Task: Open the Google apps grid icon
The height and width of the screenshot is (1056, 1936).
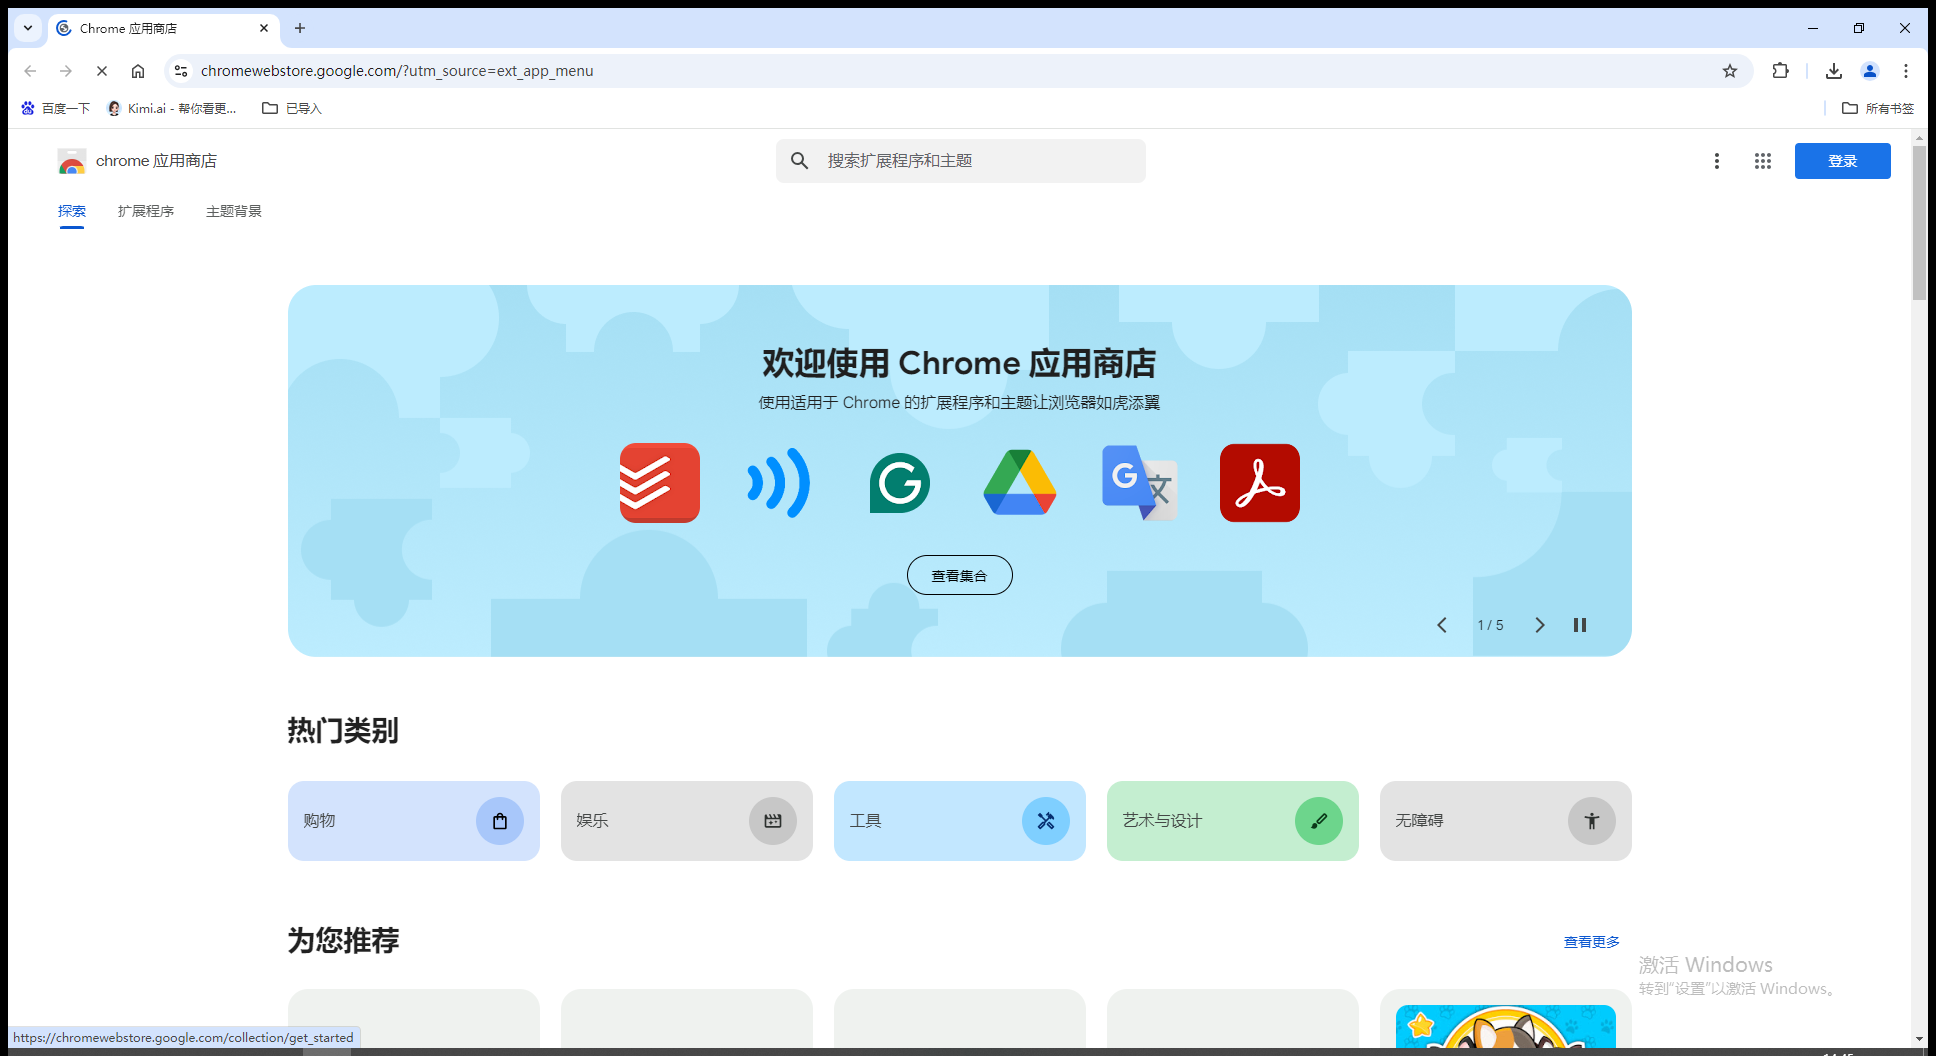Action: point(1763,161)
